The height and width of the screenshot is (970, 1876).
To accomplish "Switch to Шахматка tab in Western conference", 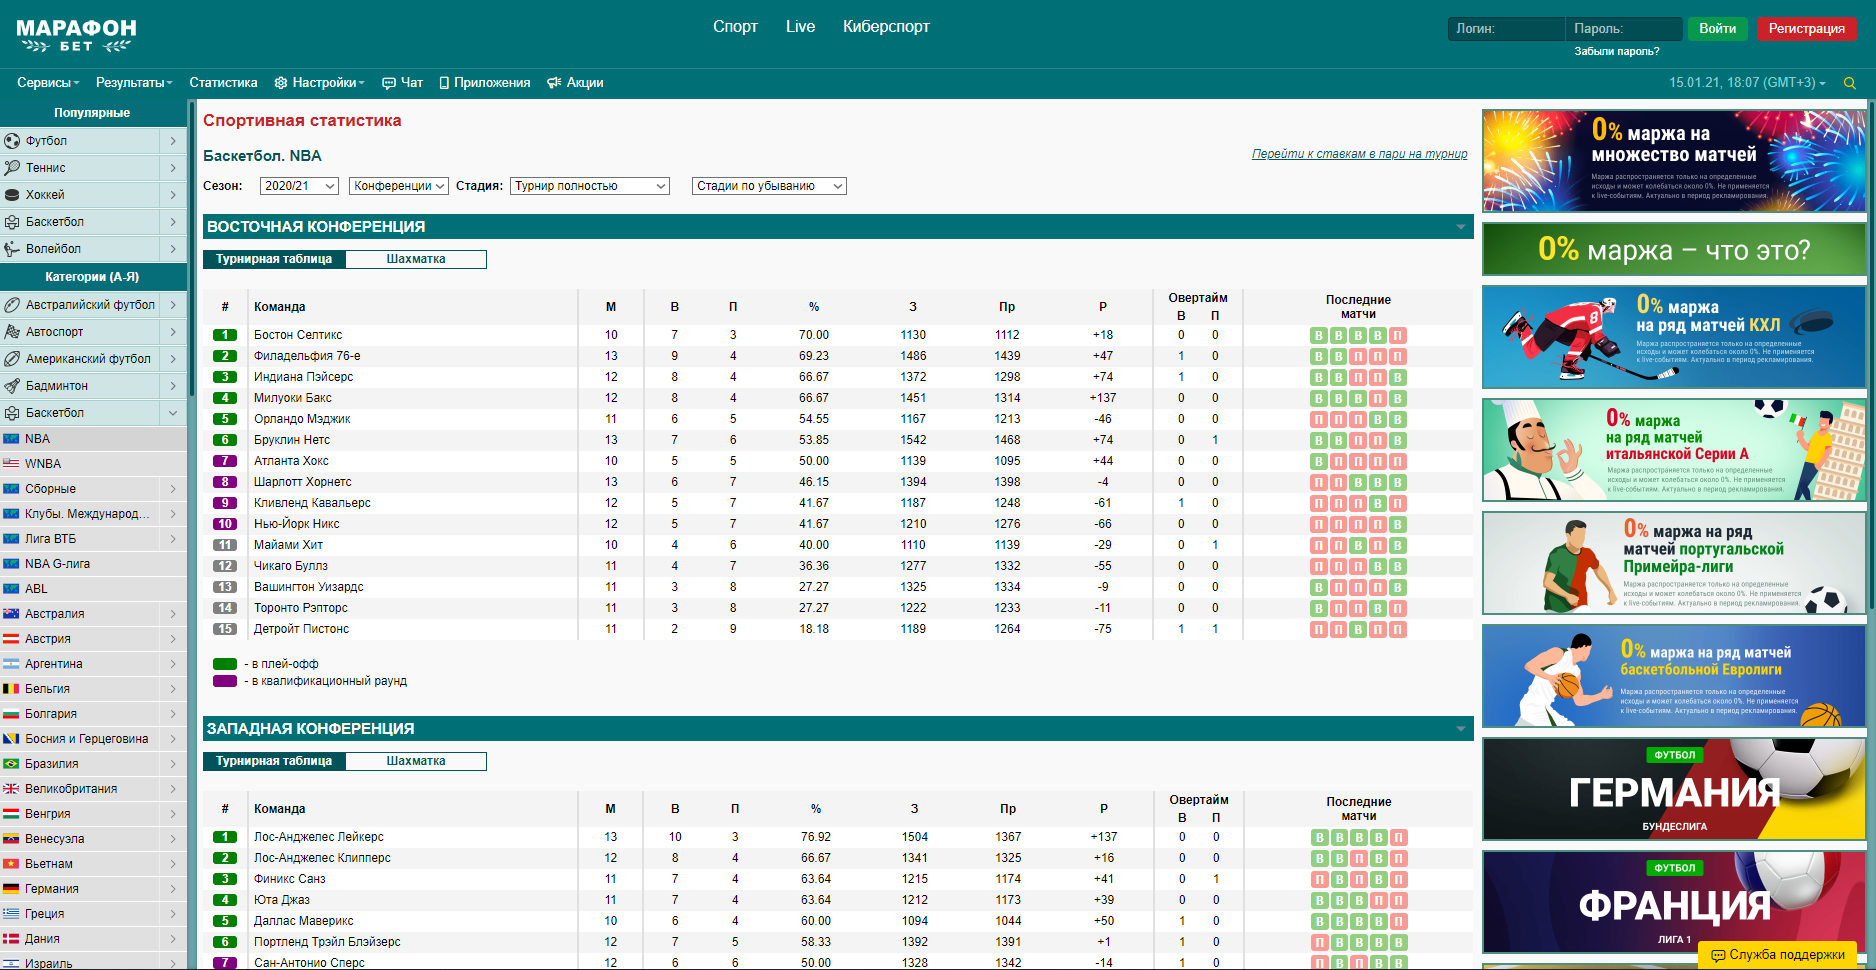I will tap(416, 761).
